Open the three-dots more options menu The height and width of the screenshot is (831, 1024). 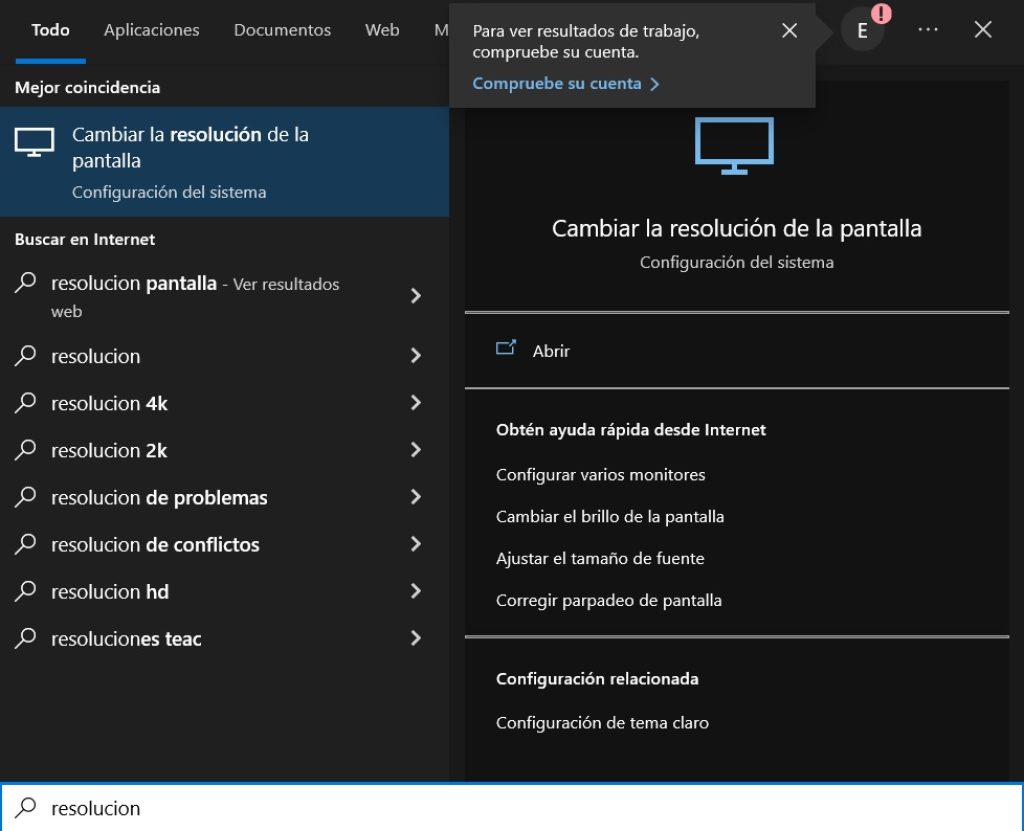click(928, 30)
